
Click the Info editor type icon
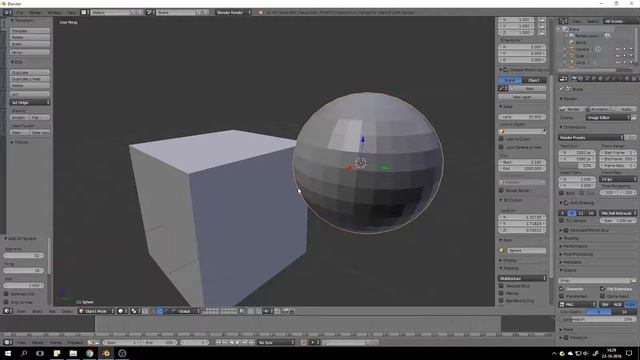[x=7, y=13]
